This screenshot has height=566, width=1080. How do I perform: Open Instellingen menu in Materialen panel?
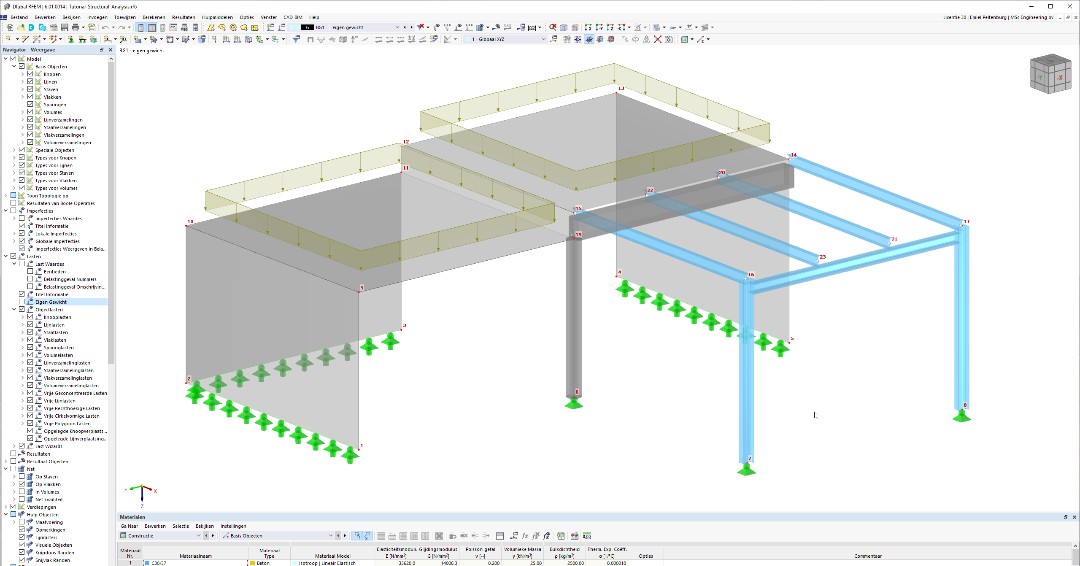click(x=234, y=526)
